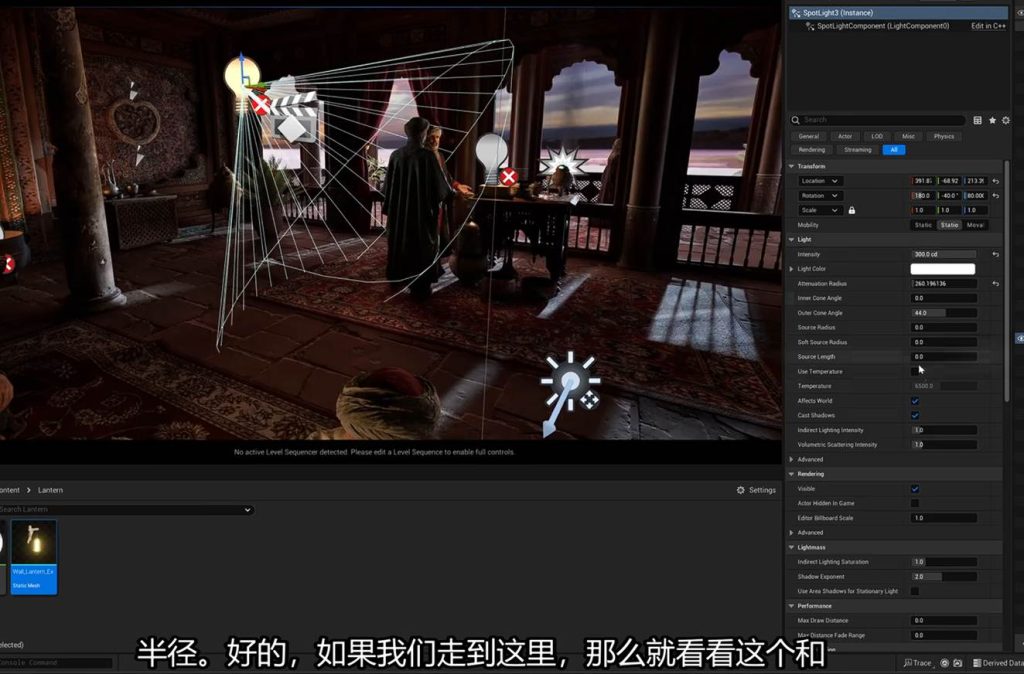The width and height of the screenshot is (1024, 674).
Task: Select the Physics filter tab
Action: click(x=943, y=136)
